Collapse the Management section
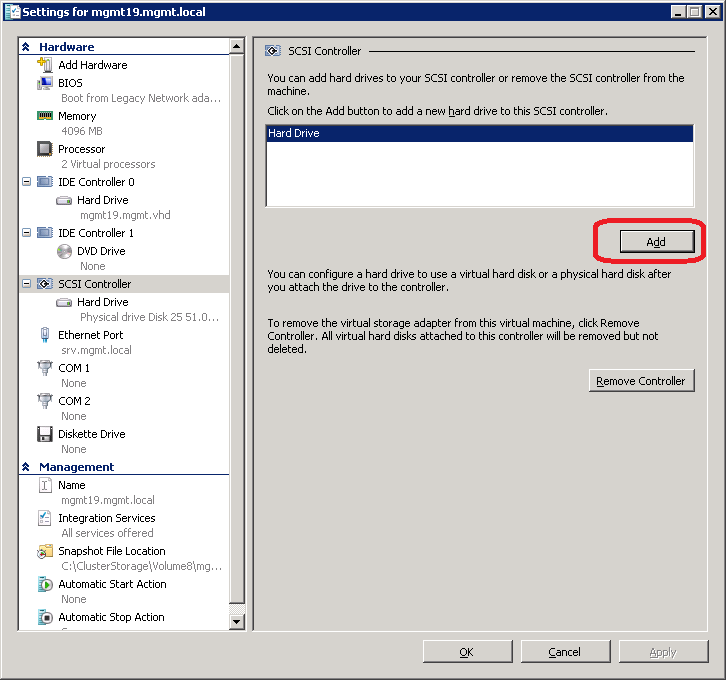The height and width of the screenshot is (680, 726). coord(26,467)
